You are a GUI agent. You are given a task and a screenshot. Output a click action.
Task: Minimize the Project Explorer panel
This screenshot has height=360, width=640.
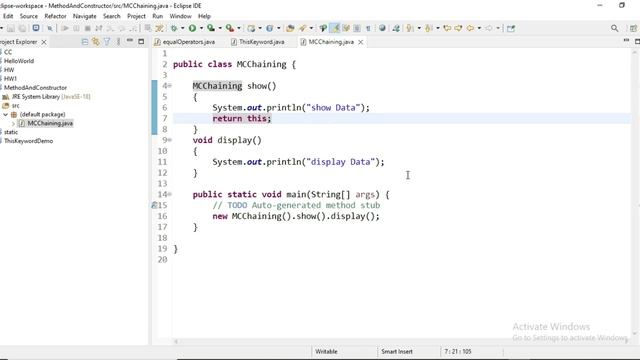click(130, 41)
